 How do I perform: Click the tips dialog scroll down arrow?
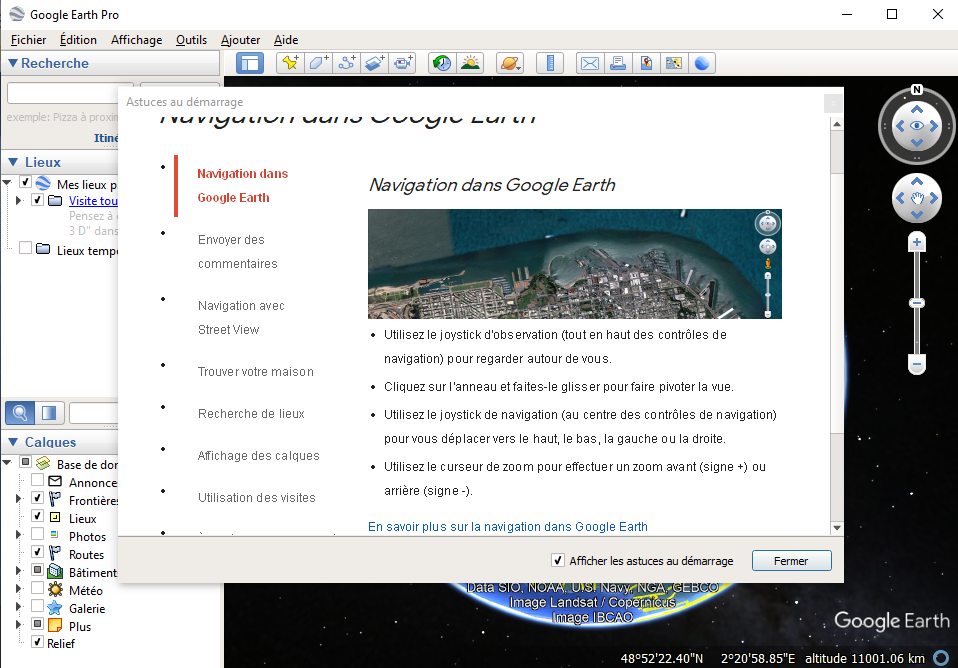tap(837, 527)
